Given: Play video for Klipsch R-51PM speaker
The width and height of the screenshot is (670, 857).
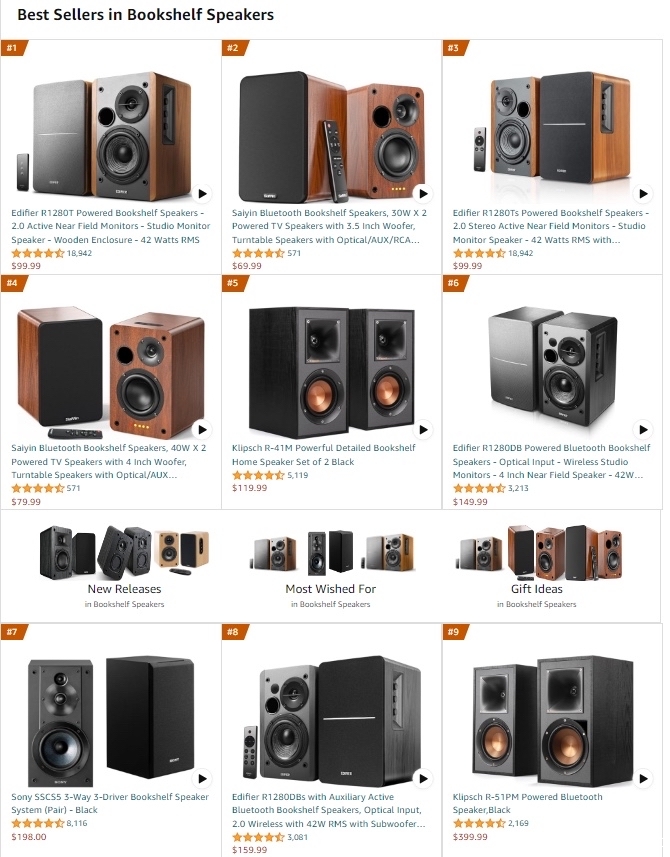Looking at the screenshot, I should tap(643, 778).
